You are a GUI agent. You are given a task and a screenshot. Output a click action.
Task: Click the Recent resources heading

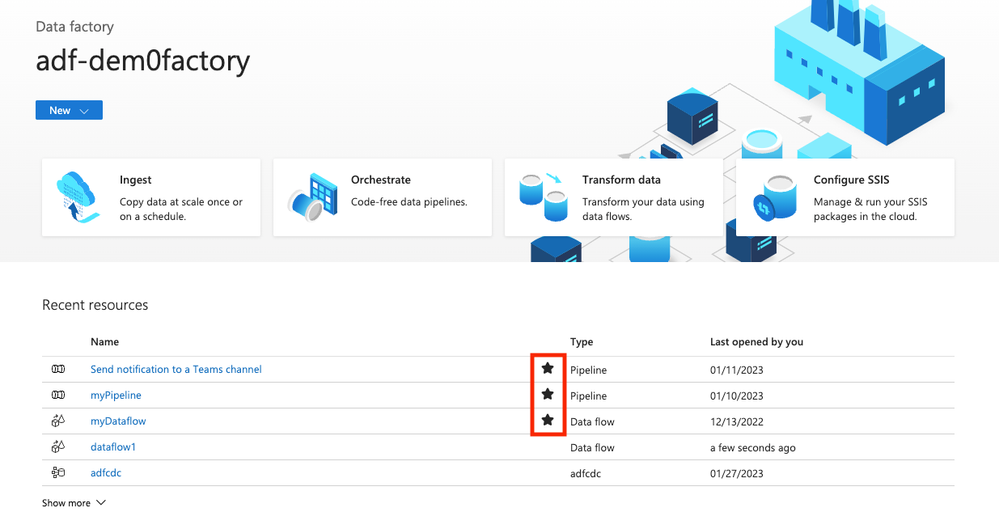(x=95, y=305)
